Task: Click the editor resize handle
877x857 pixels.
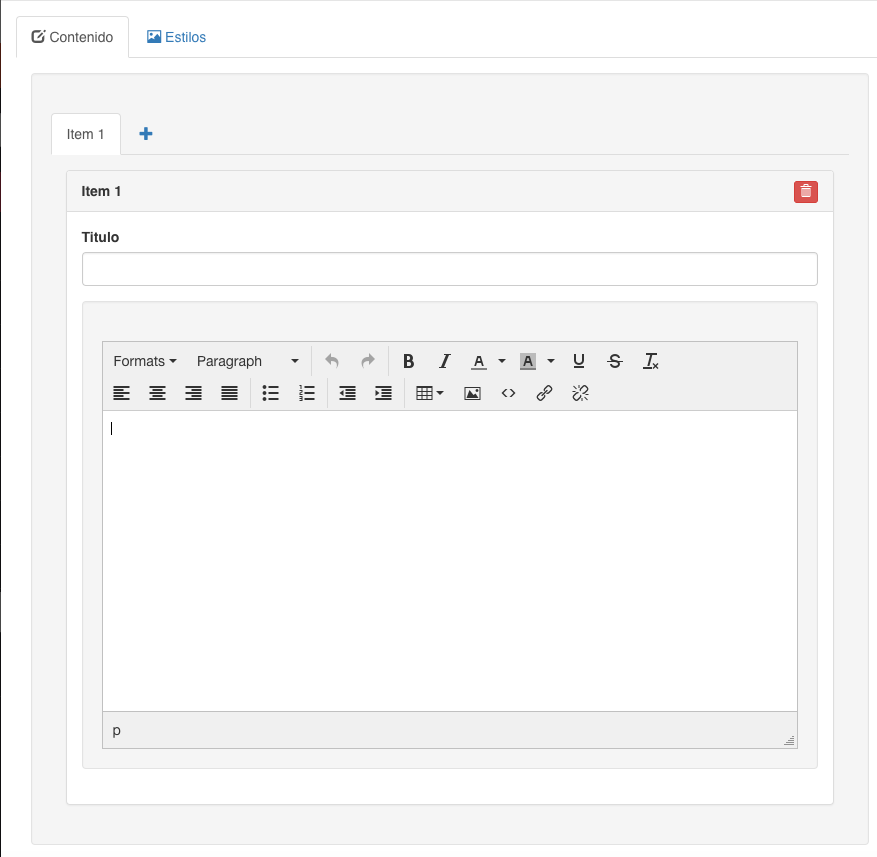Action: (x=789, y=740)
